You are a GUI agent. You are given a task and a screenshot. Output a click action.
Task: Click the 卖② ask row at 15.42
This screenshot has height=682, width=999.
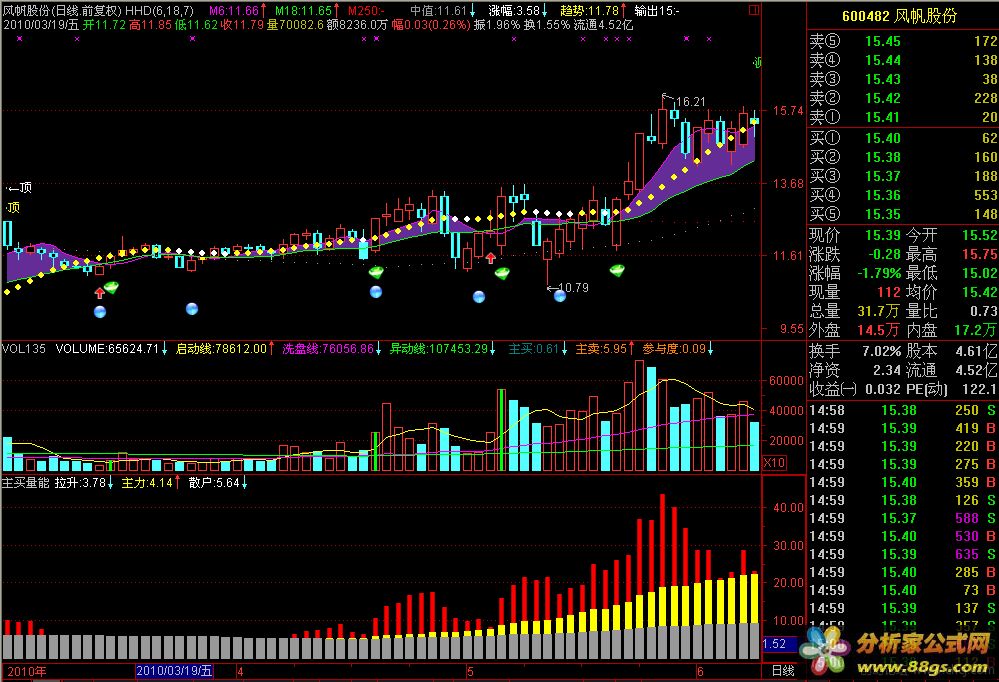pos(903,98)
